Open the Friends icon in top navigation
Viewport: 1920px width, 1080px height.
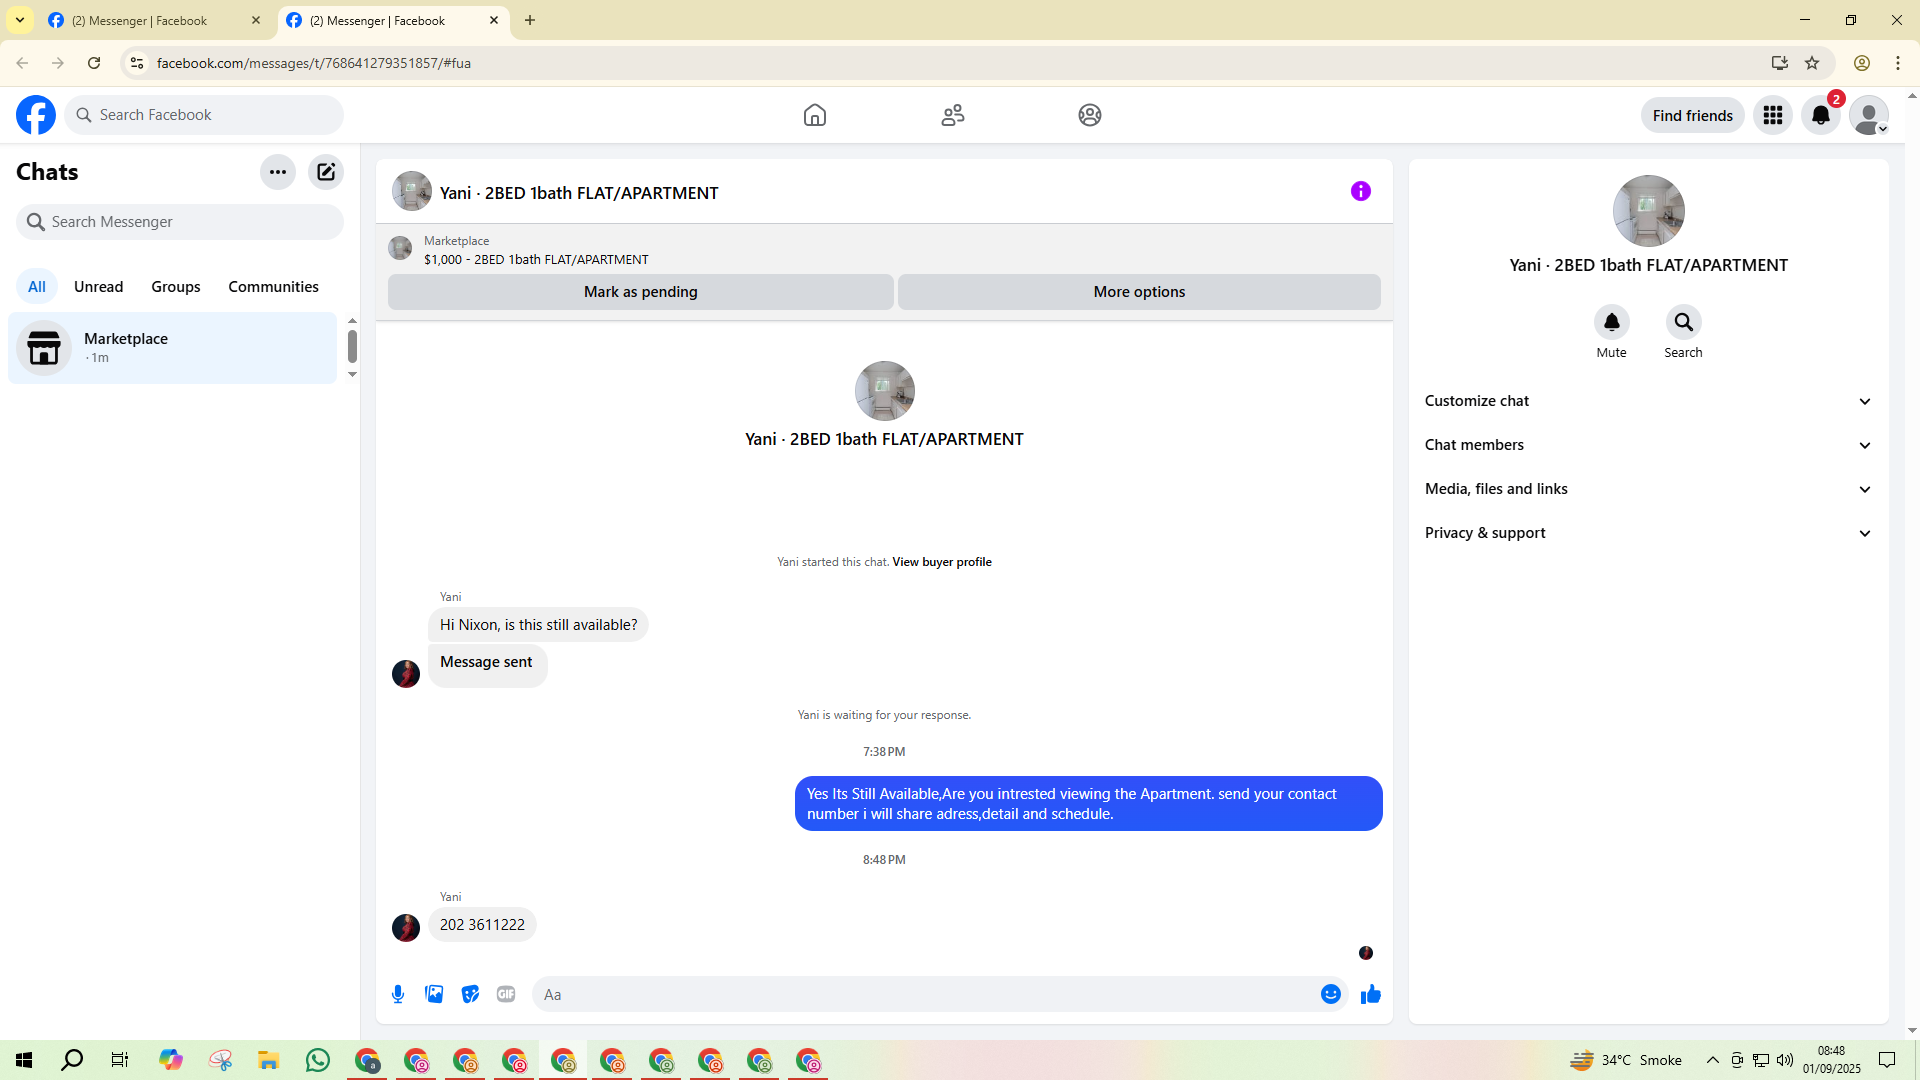click(953, 115)
